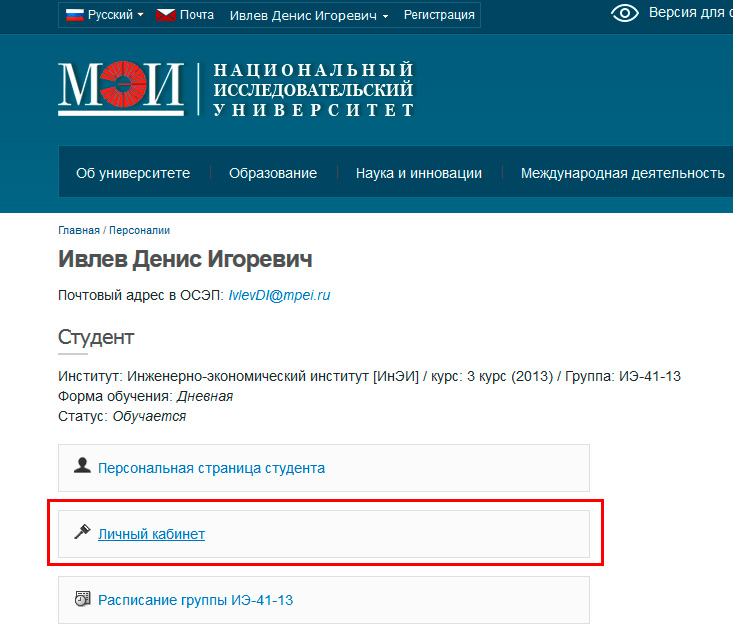
Task: Click the МЭИ university logo
Action: (121, 88)
